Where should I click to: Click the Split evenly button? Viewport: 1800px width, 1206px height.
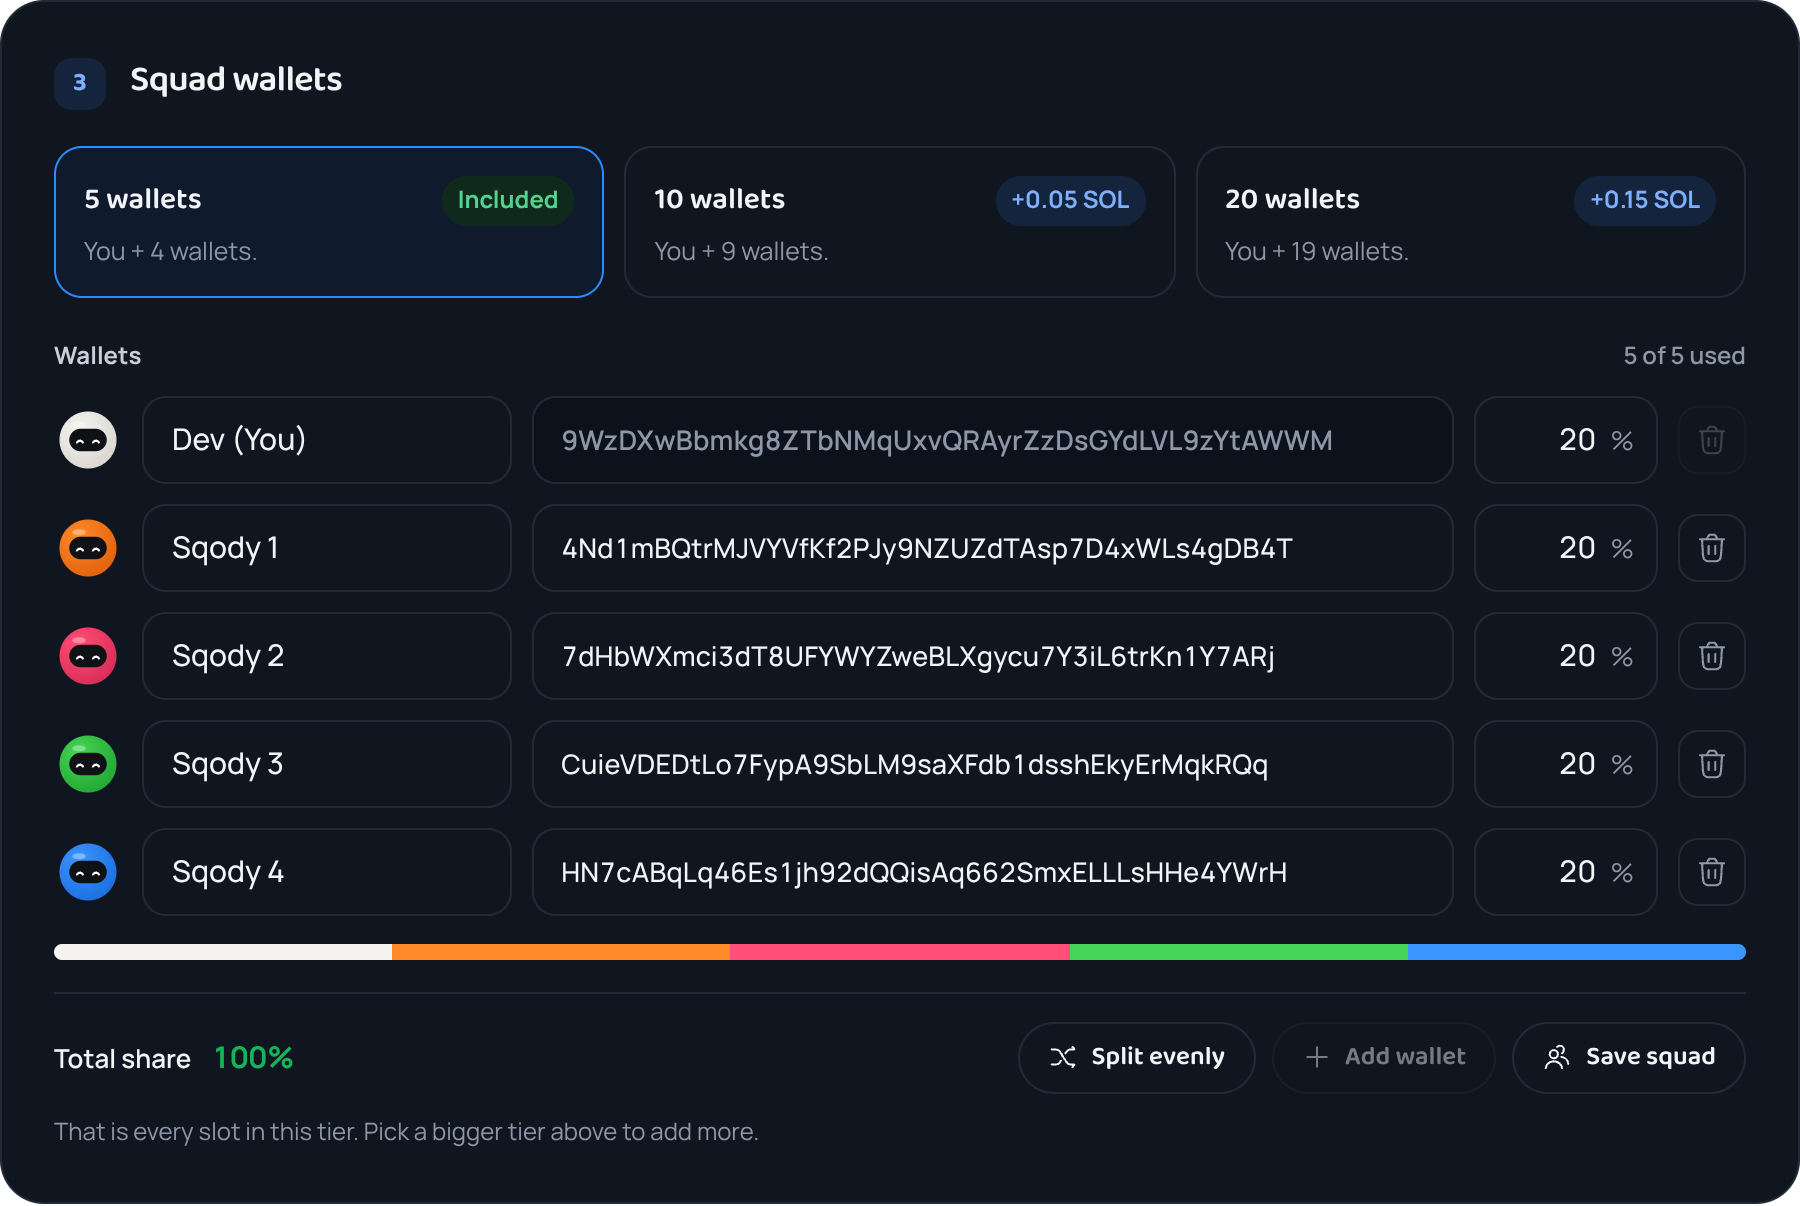pyautogui.click(x=1137, y=1058)
